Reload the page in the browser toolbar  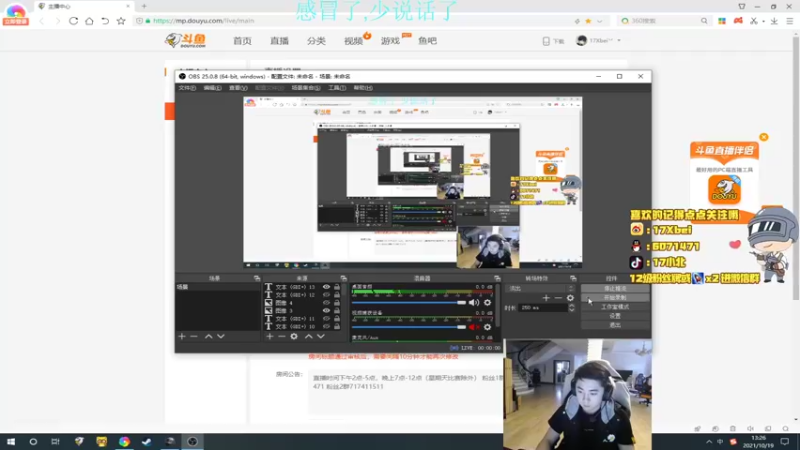pyautogui.click(x=73, y=21)
